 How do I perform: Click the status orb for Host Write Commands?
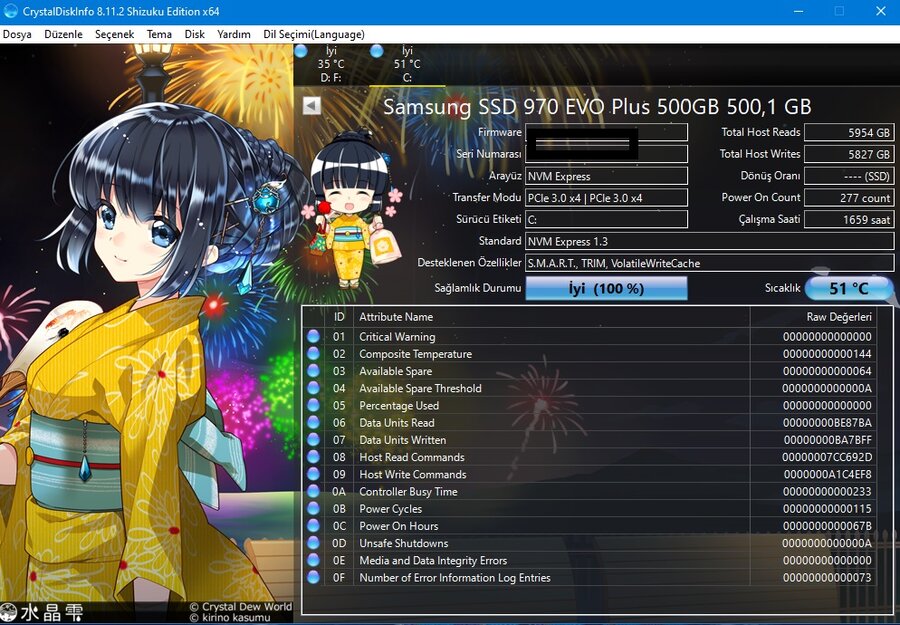(313, 474)
